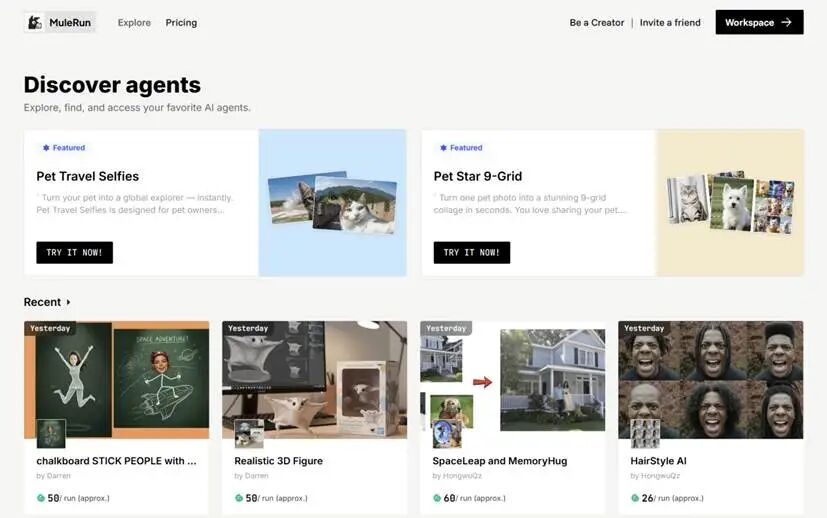Click the Realistic 3D Figure creator avatar

click(249, 433)
